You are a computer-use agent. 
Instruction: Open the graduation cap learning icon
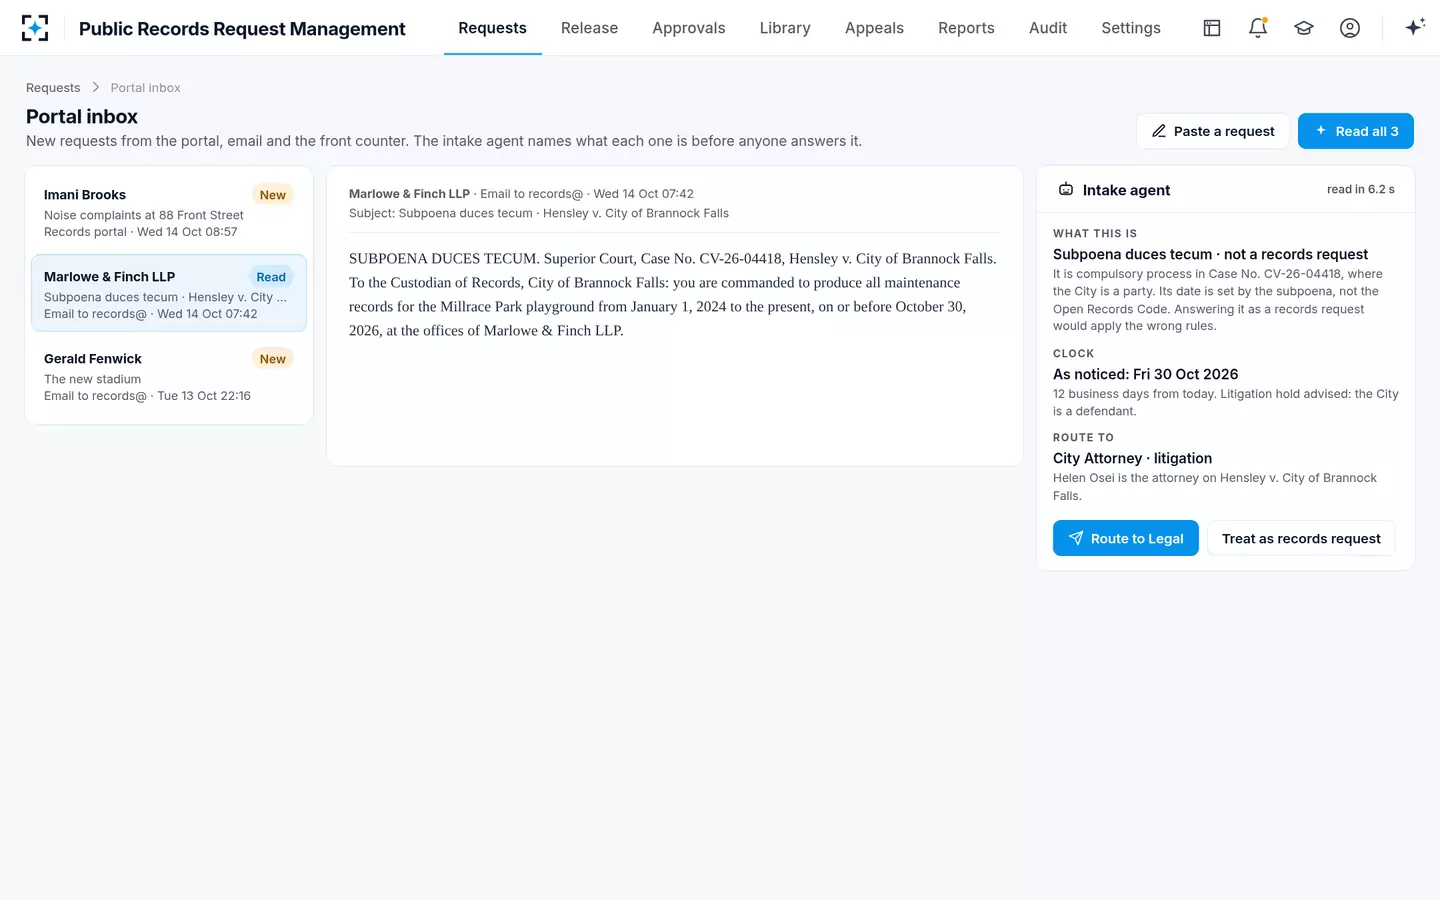tap(1304, 28)
